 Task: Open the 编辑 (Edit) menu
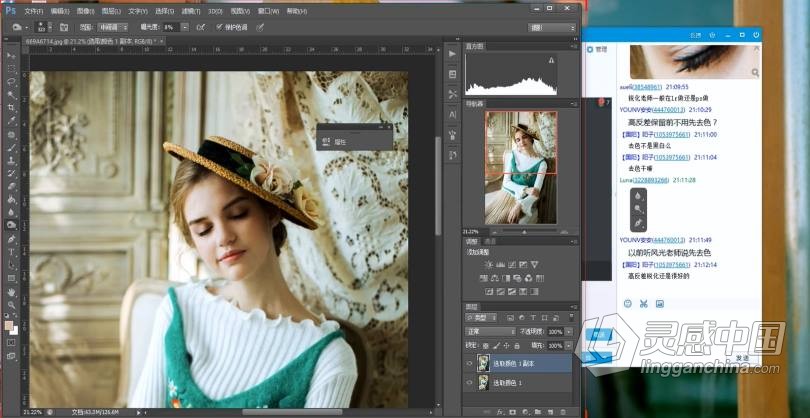click(x=61, y=11)
